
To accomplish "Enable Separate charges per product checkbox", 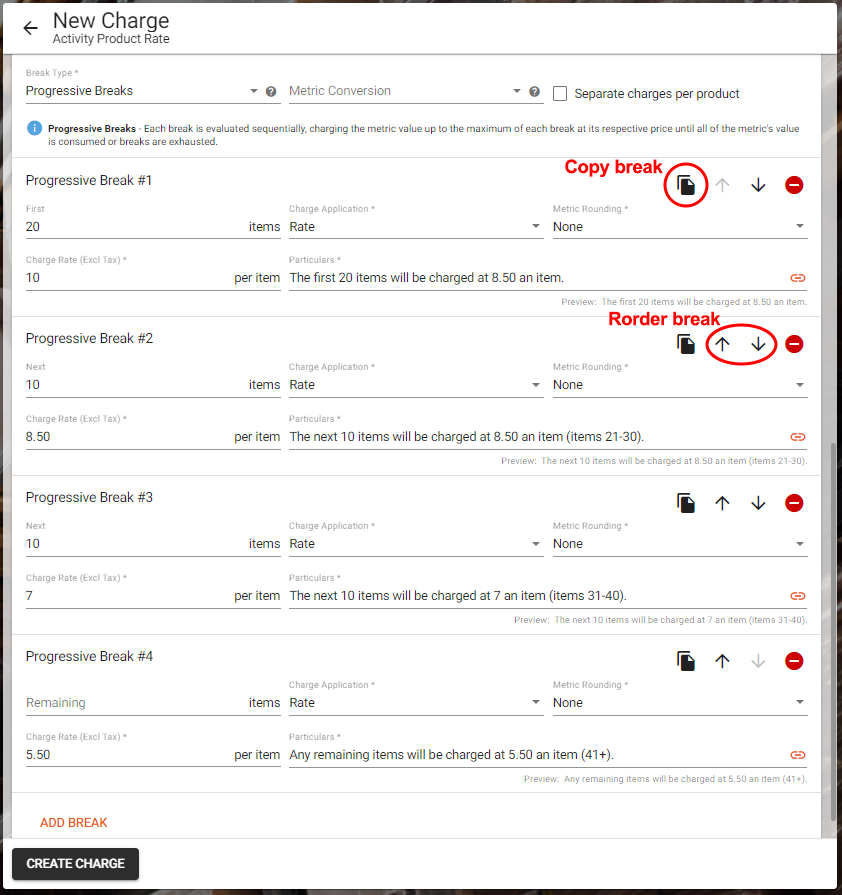I will [560, 93].
